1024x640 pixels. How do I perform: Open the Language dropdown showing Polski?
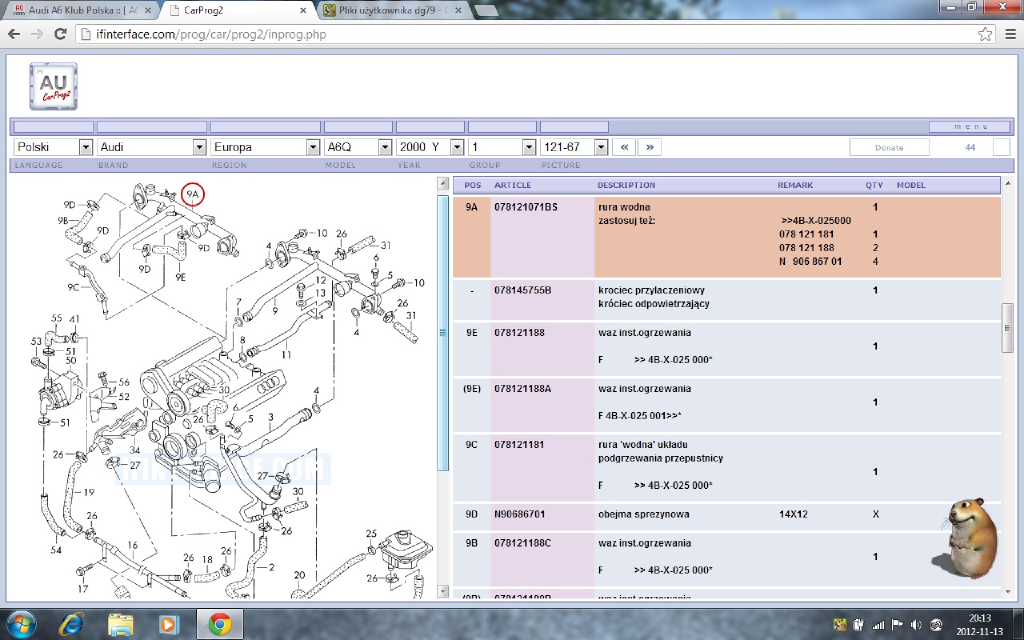click(x=54, y=147)
